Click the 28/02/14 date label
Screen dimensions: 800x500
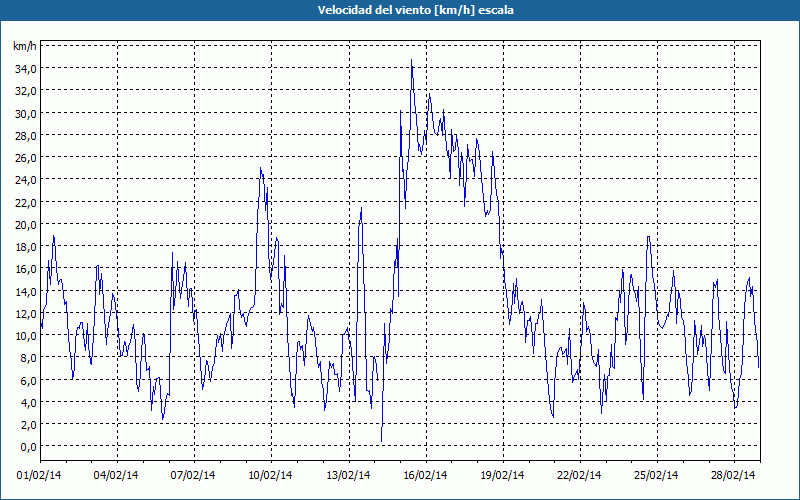[x=733, y=475]
